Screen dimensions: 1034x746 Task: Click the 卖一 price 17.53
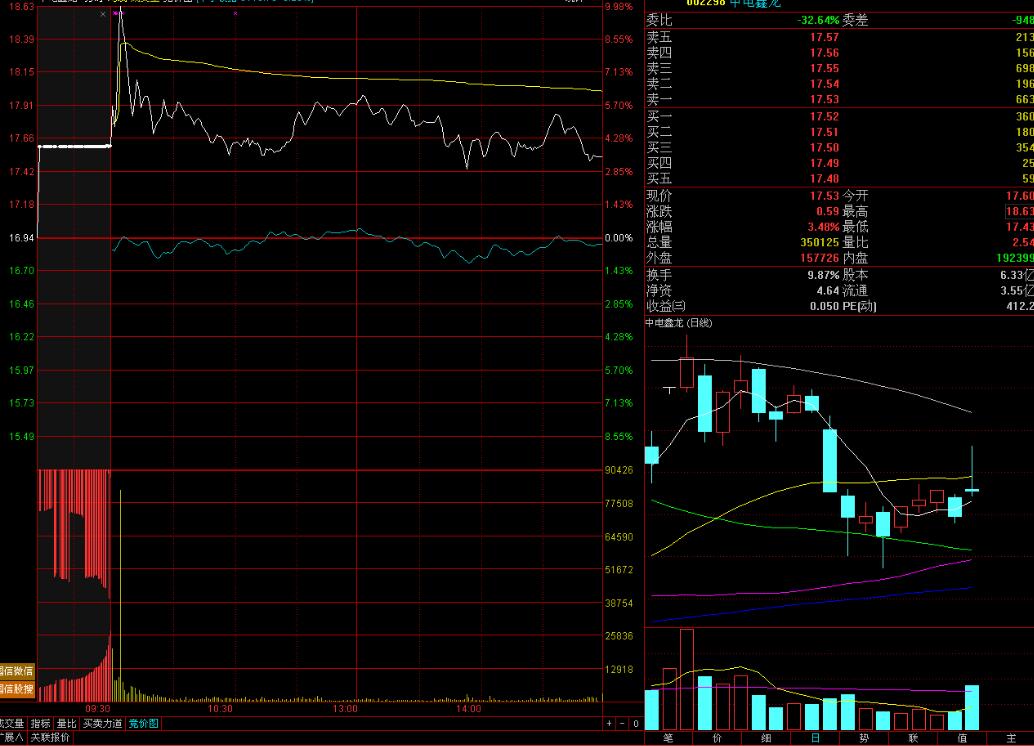824,100
